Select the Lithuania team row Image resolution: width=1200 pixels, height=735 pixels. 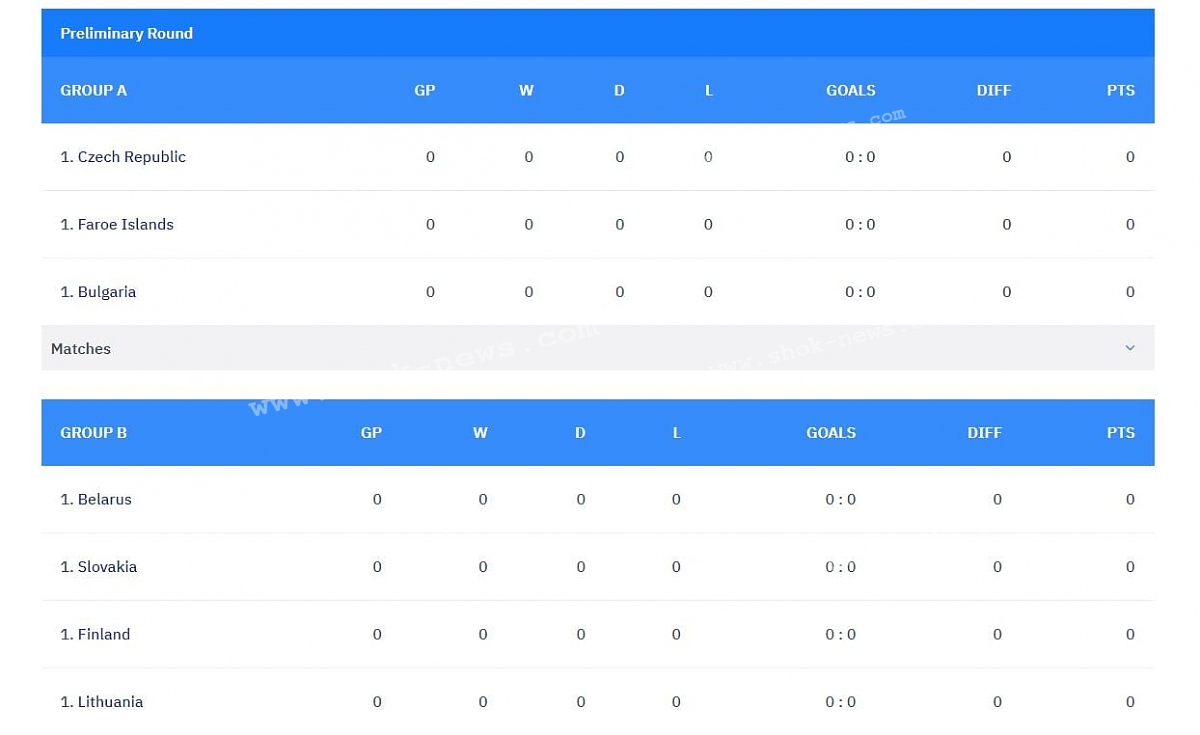[598, 702]
